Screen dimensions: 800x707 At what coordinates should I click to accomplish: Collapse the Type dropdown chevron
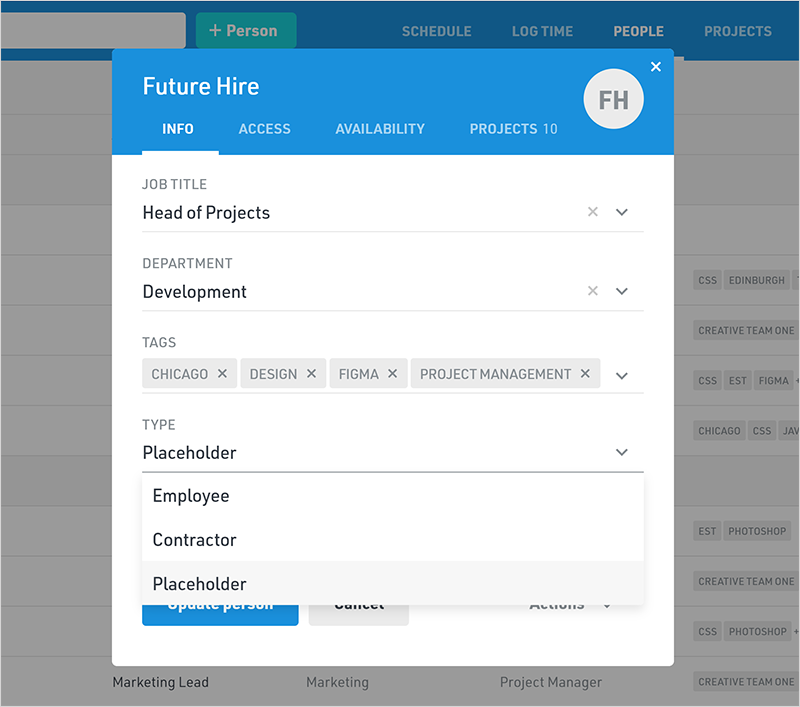tap(622, 452)
